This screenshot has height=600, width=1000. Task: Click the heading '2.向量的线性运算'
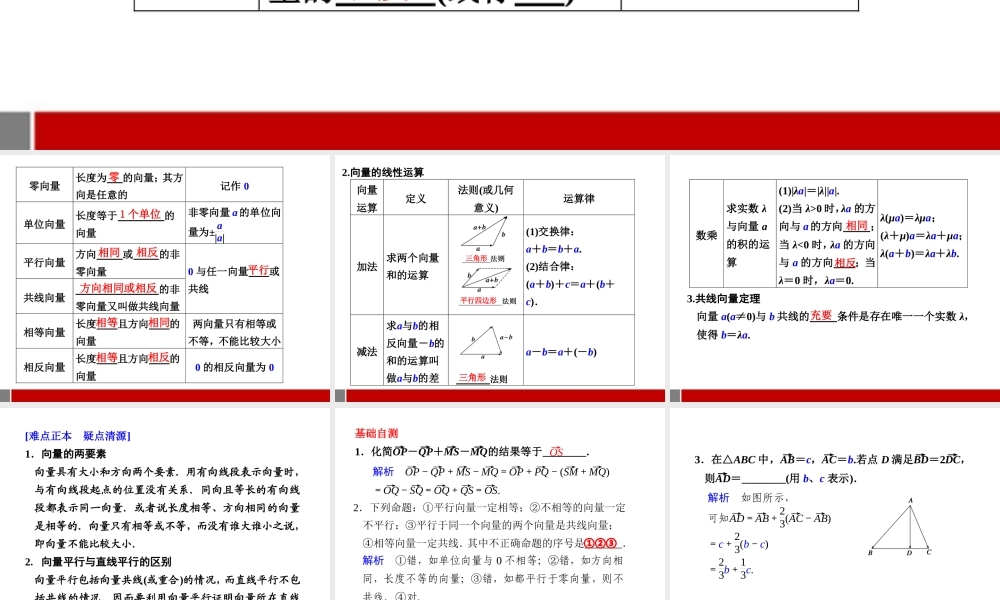click(383, 172)
